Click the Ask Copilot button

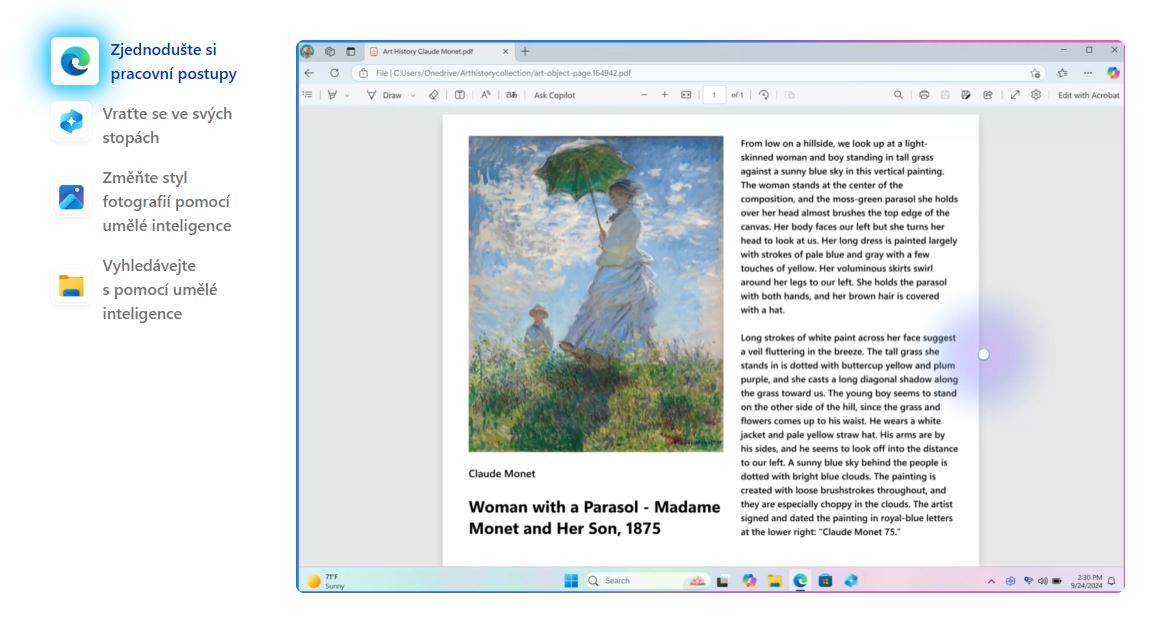pos(554,95)
